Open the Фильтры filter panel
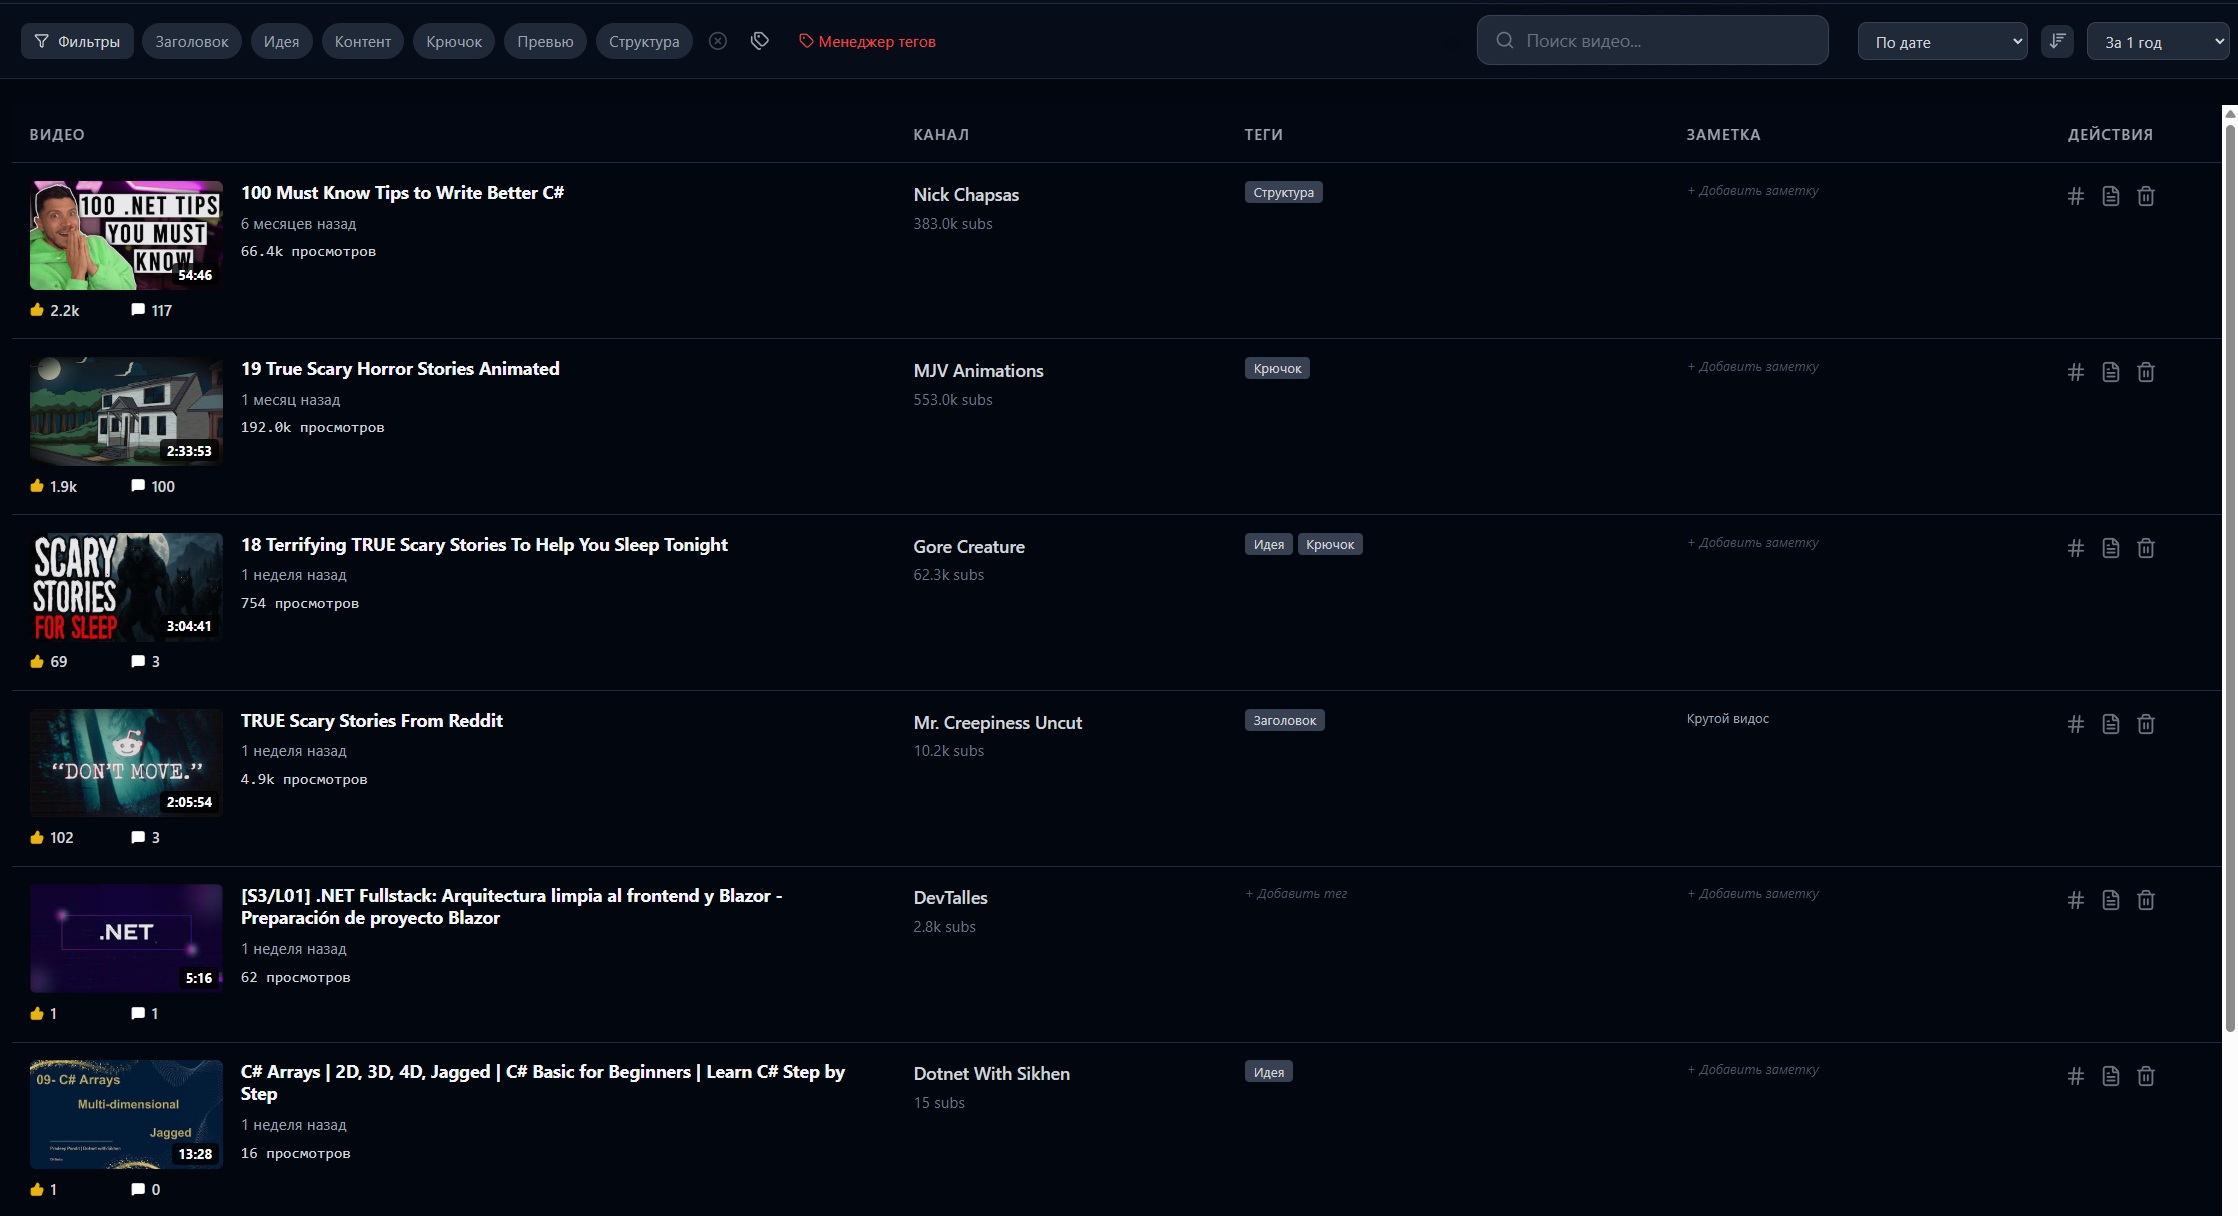Viewport: 2238px width, 1216px height. 78,41
